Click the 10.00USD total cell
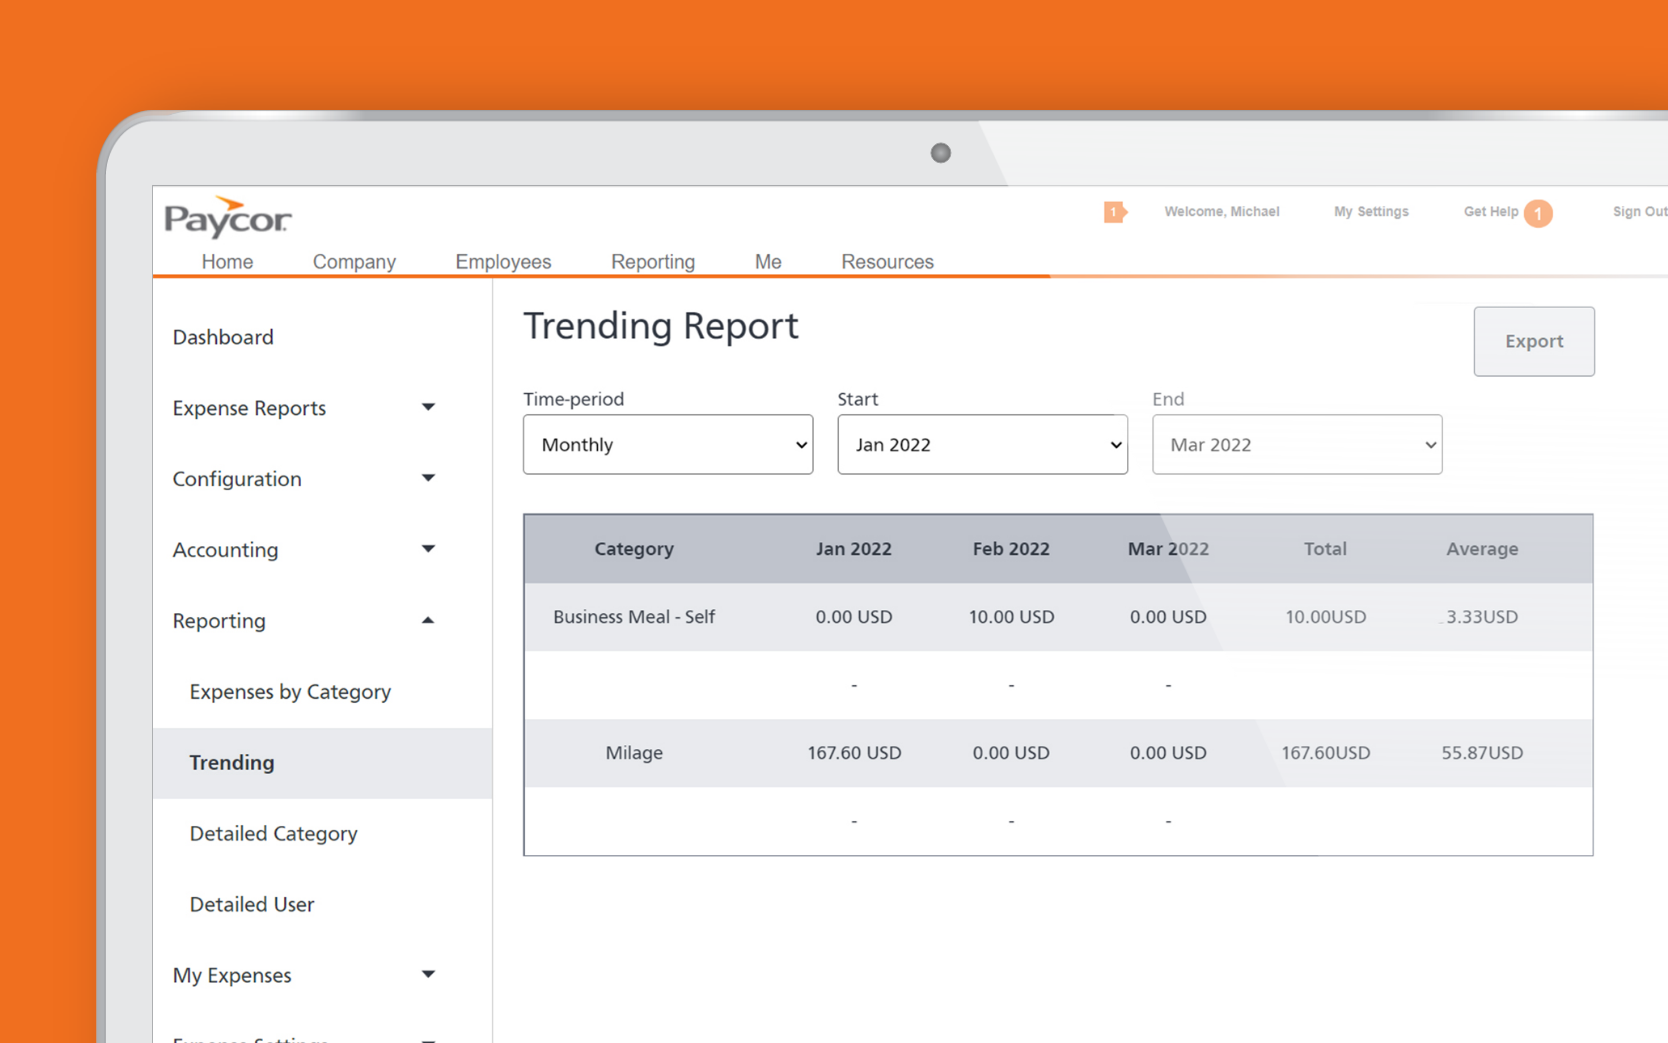Screen dimensions: 1668x1043 point(1325,616)
